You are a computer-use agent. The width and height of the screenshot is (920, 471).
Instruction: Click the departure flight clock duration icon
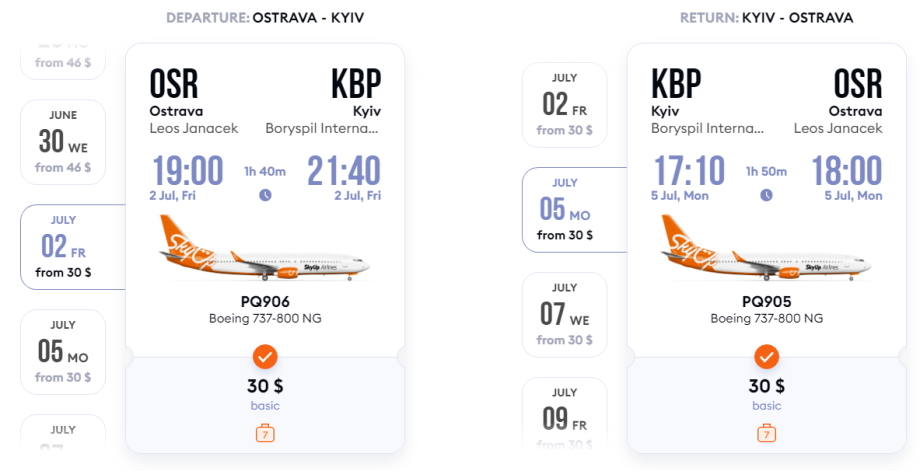coord(265,195)
